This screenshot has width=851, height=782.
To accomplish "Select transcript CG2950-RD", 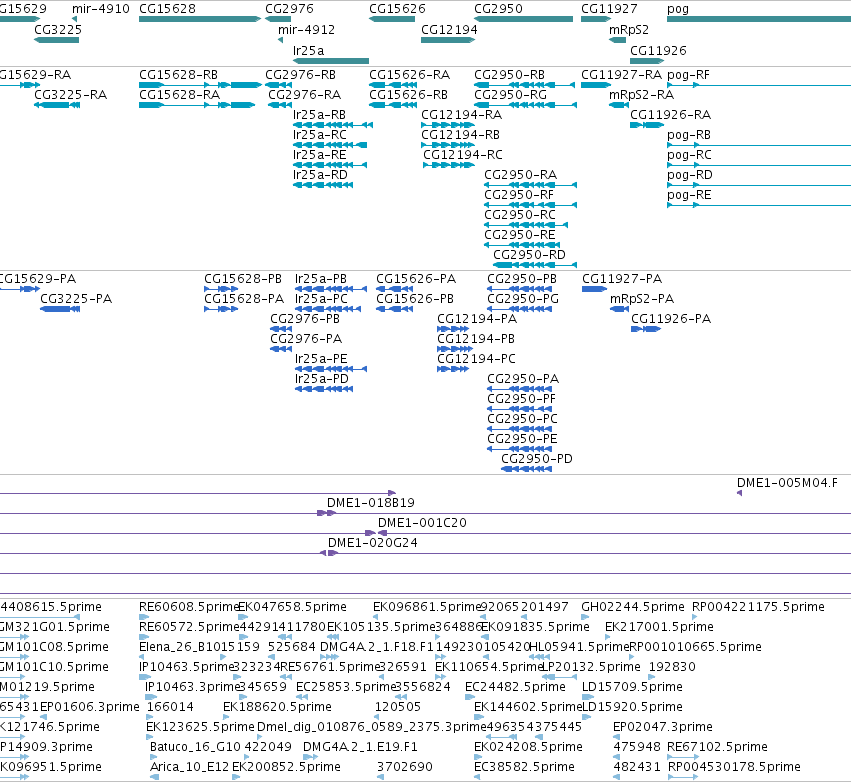I will pos(529,255).
